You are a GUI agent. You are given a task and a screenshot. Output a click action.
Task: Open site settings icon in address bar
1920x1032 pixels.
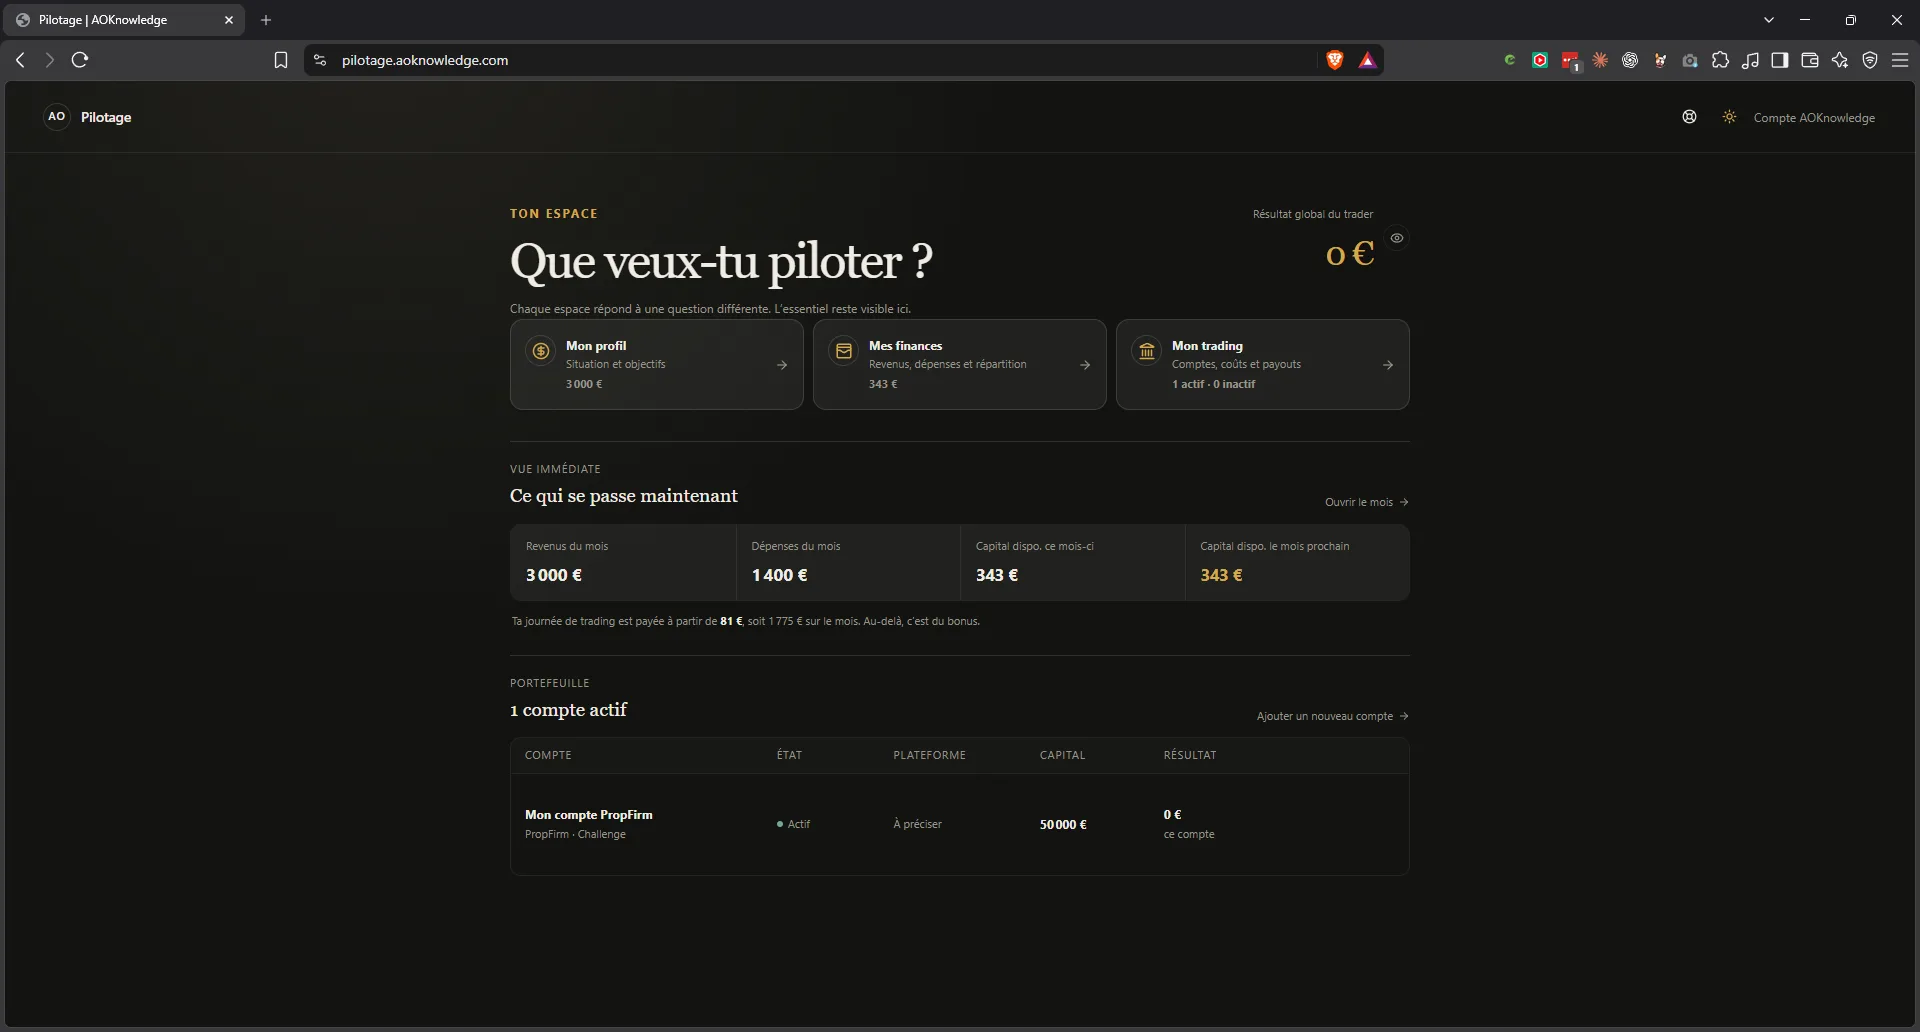pyautogui.click(x=320, y=60)
